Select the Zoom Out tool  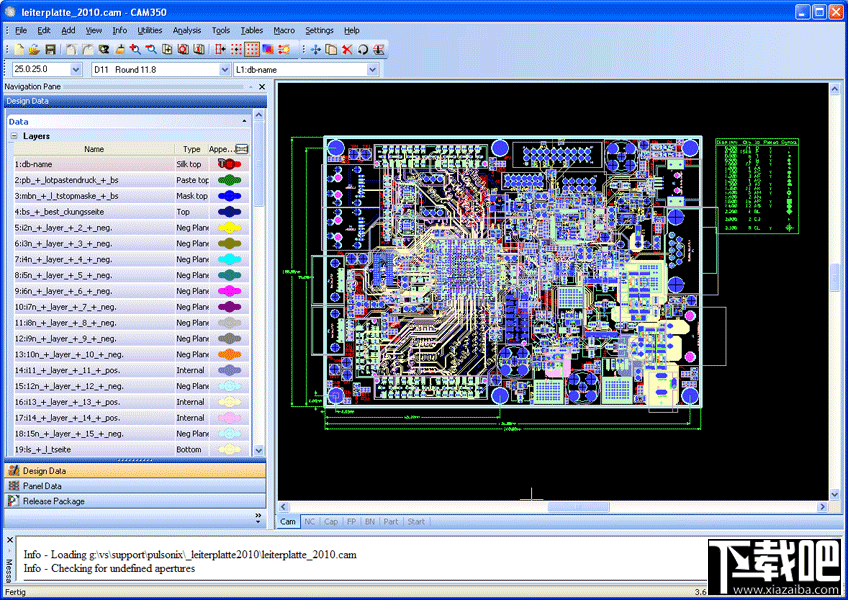point(151,48)
